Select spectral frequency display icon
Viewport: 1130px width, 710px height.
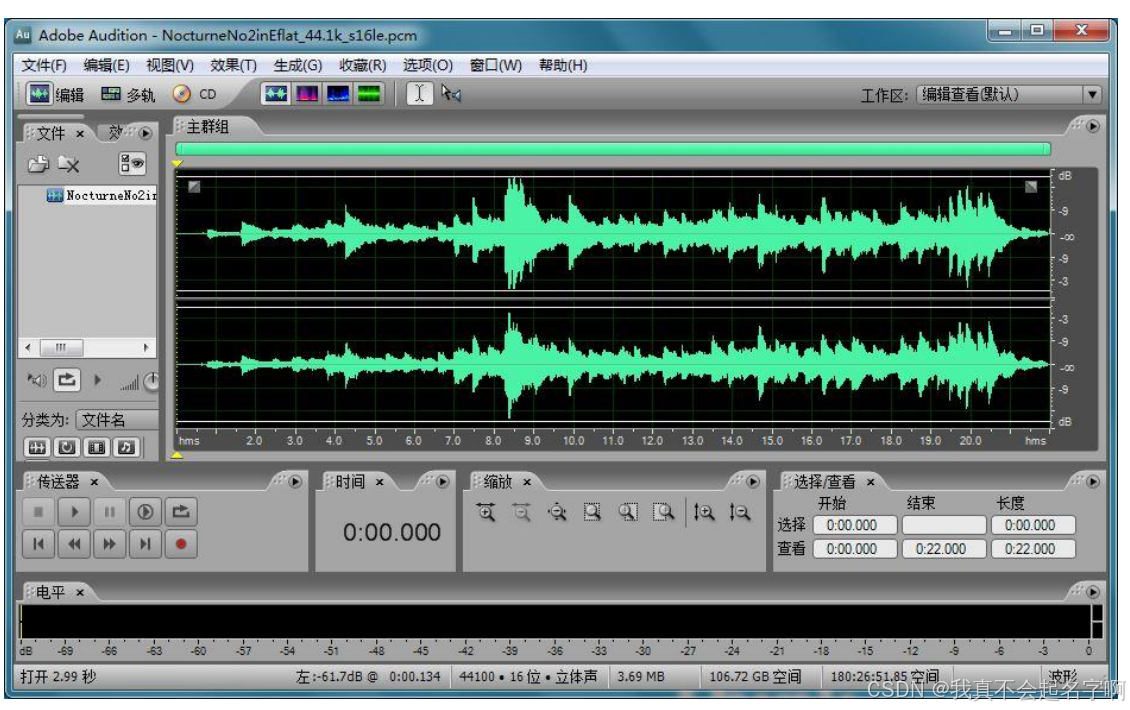(x=307, y=94)
